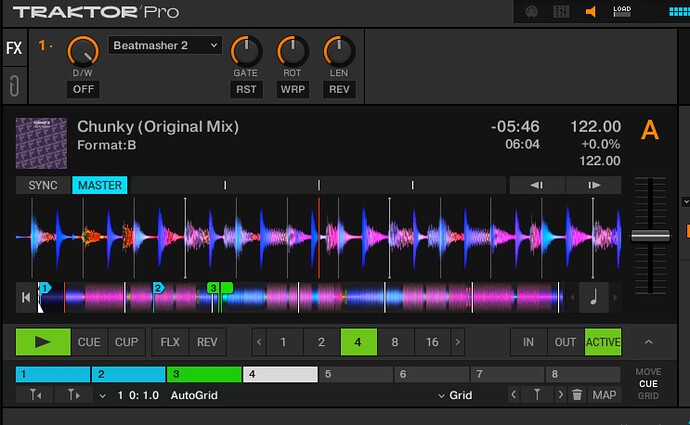This screenshot has width=690, height=425.
Task: Click the MIDI connector indicator icon
Action: coord(532,12)
